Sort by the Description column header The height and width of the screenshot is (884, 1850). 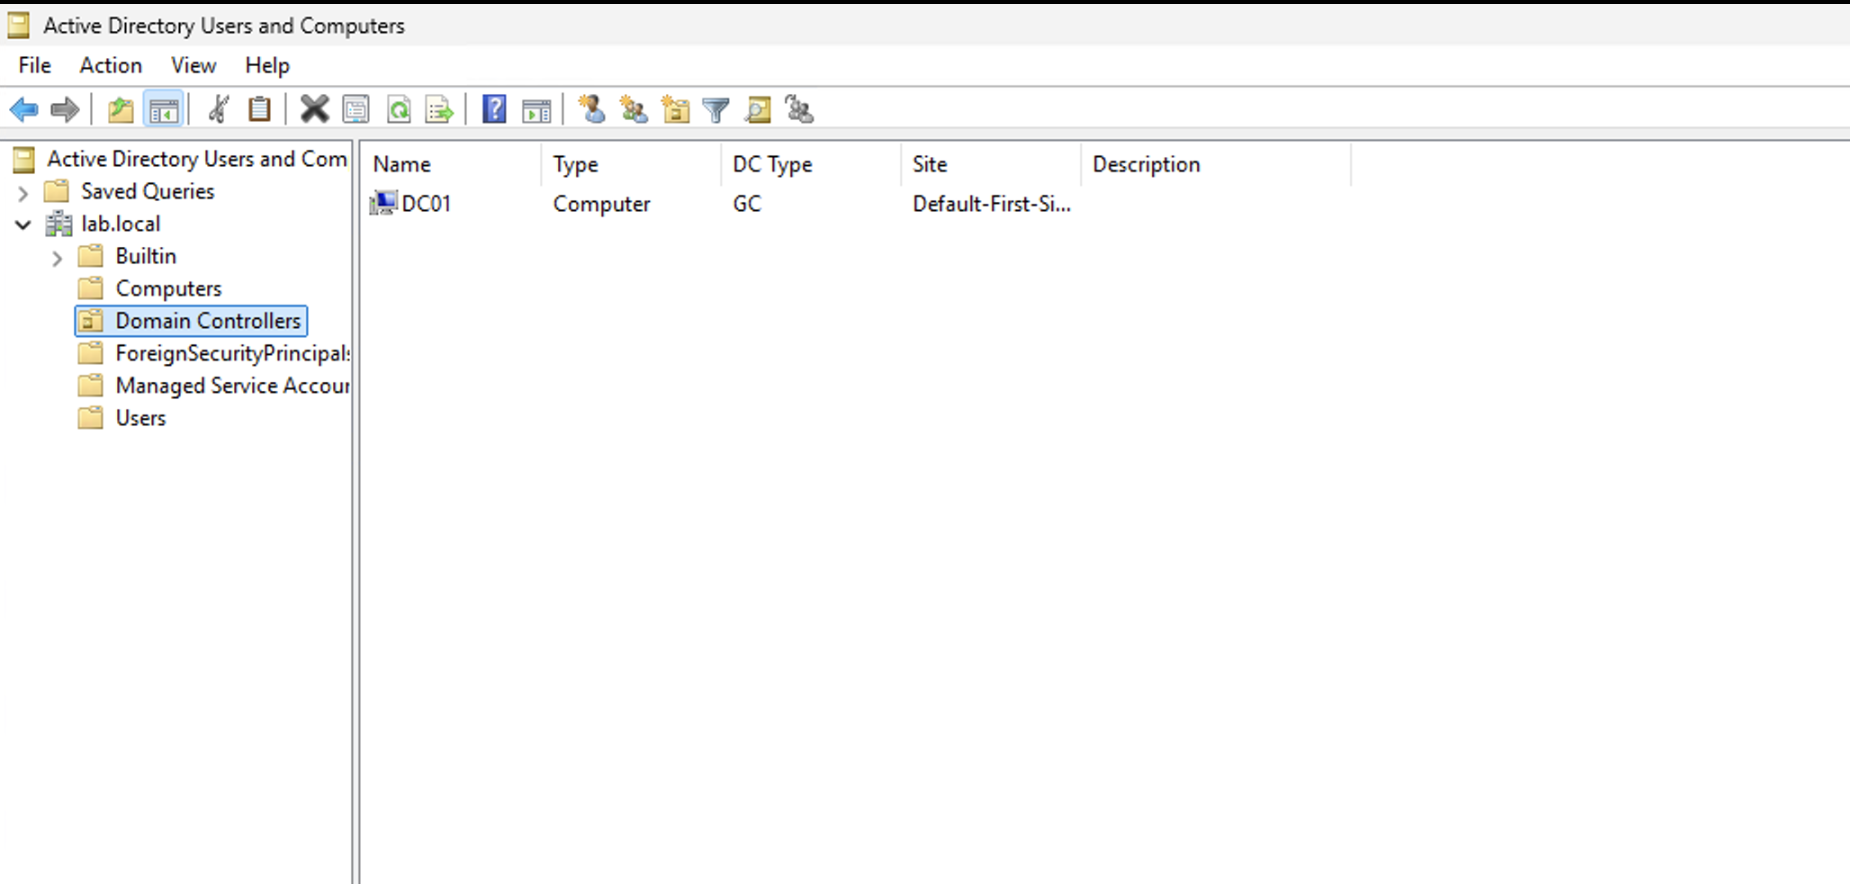(1215, 164)
